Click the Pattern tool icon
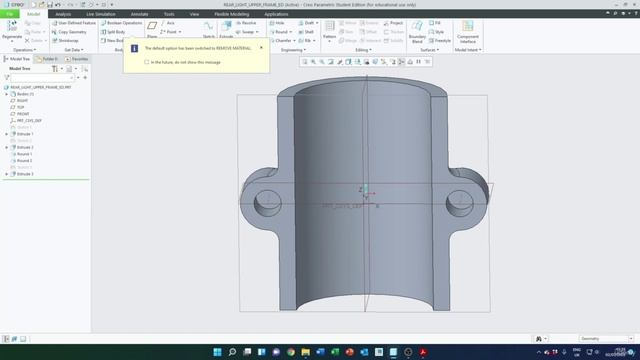This screenshot has height=360, width=640. tap(329, 26)
